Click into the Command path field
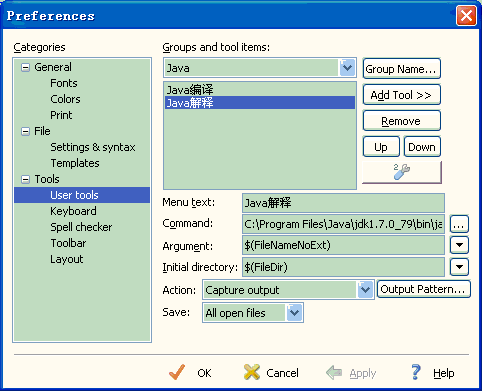This screenshot has height=391, width=482. [x=343, y=224]
